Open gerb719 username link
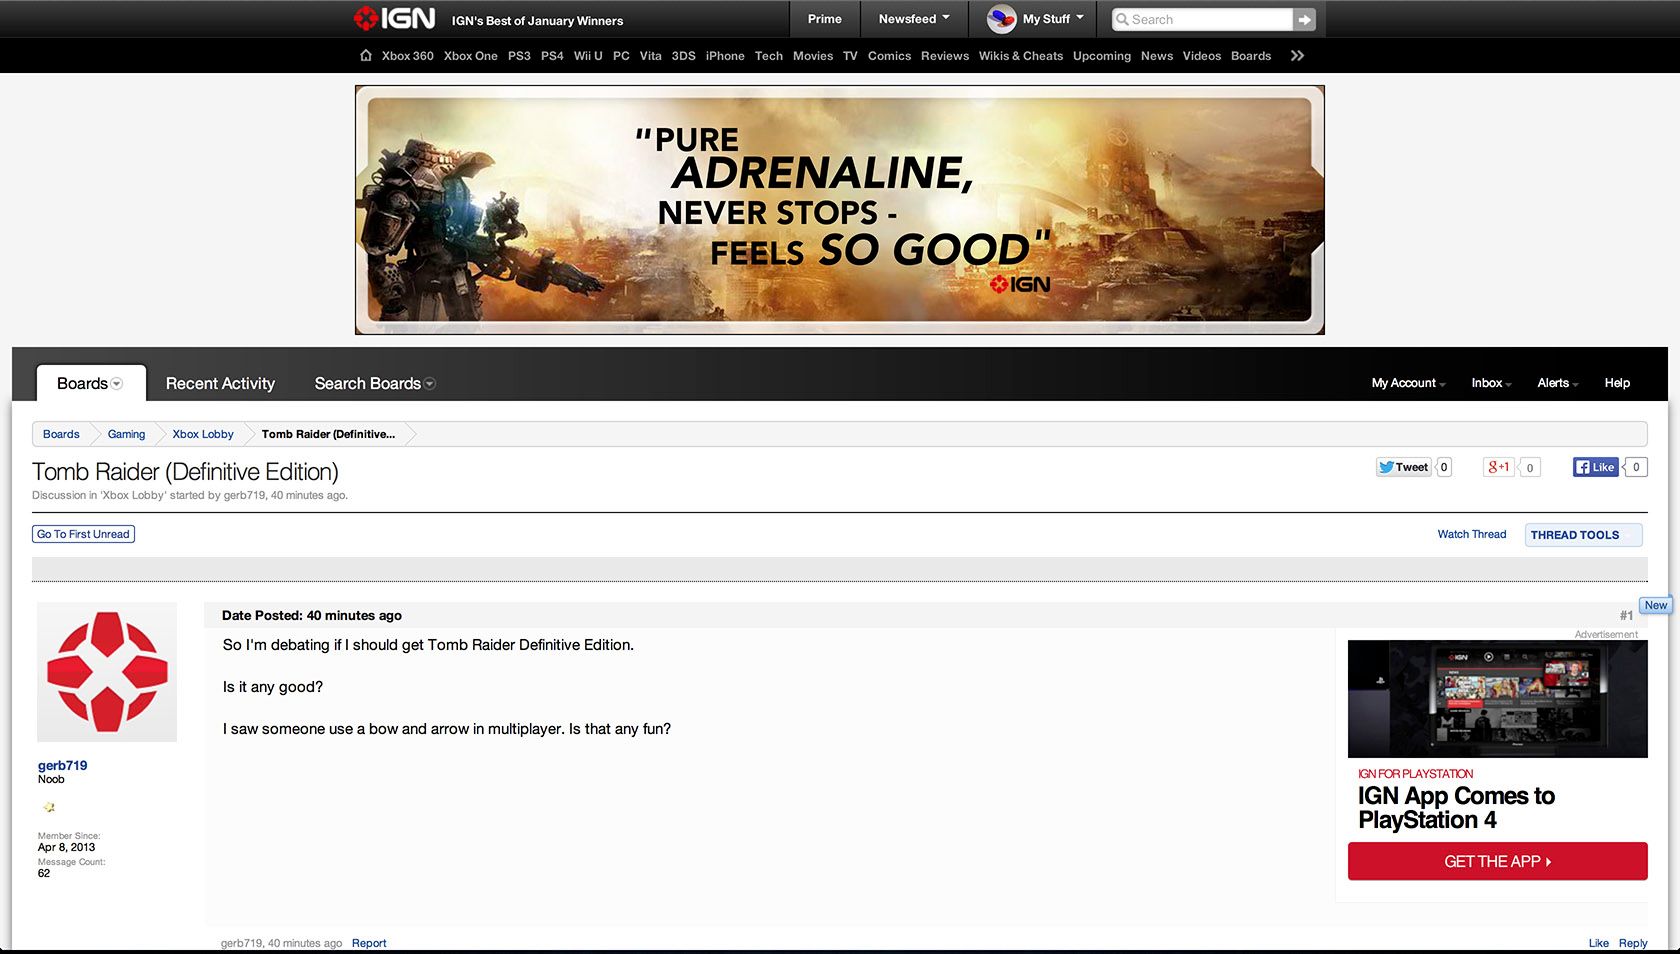 click(62, 765)
